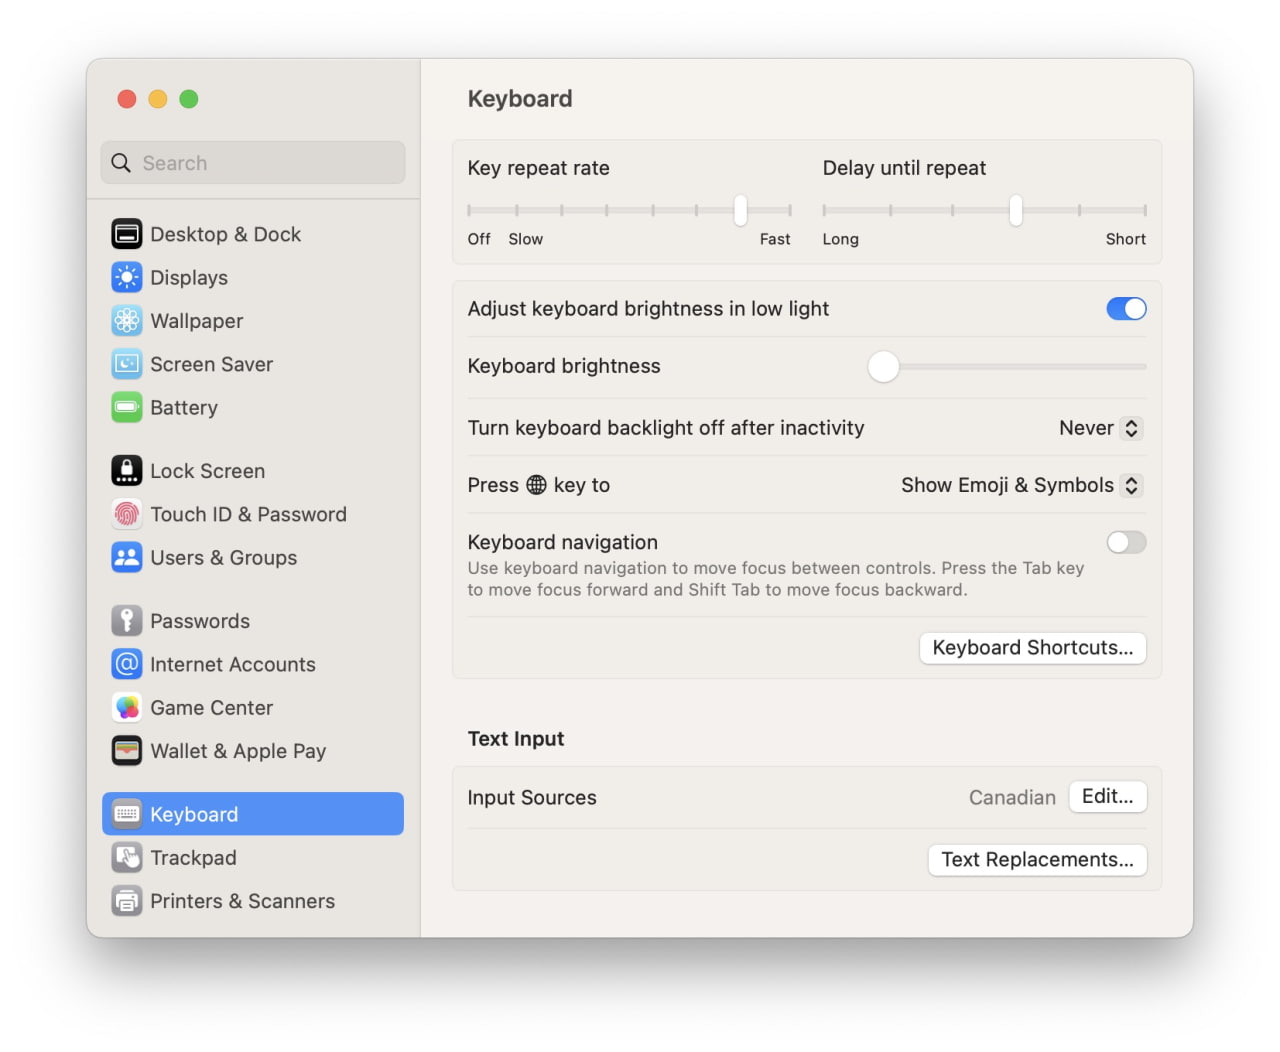Open the Passwords settings icon

(x=127, y=620)
